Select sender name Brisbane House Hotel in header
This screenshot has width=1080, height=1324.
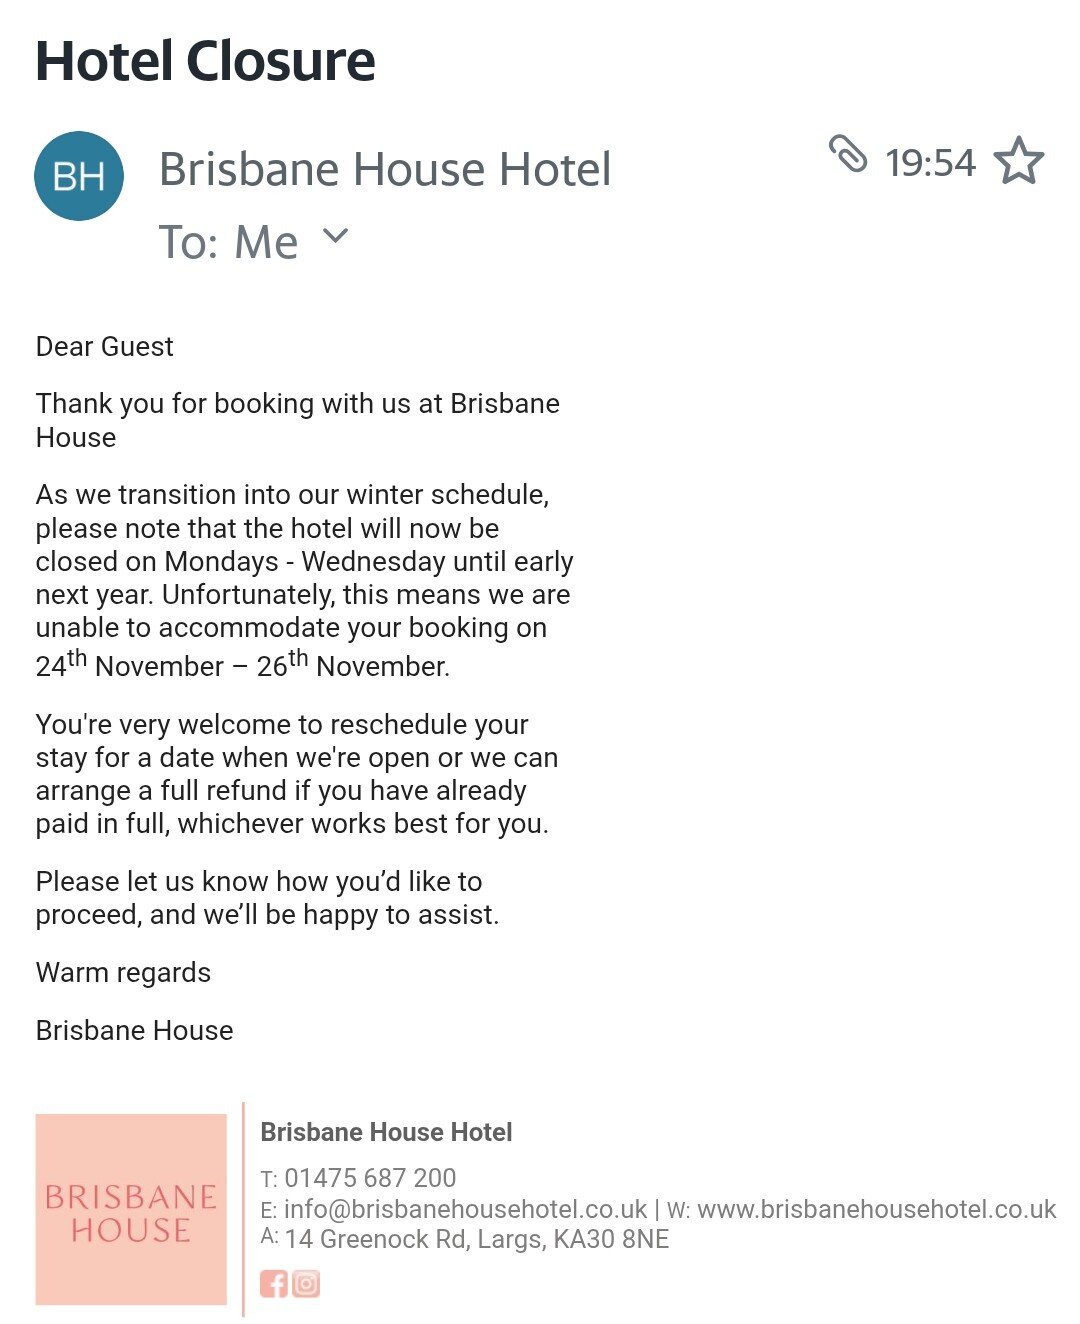coord(385,169)
